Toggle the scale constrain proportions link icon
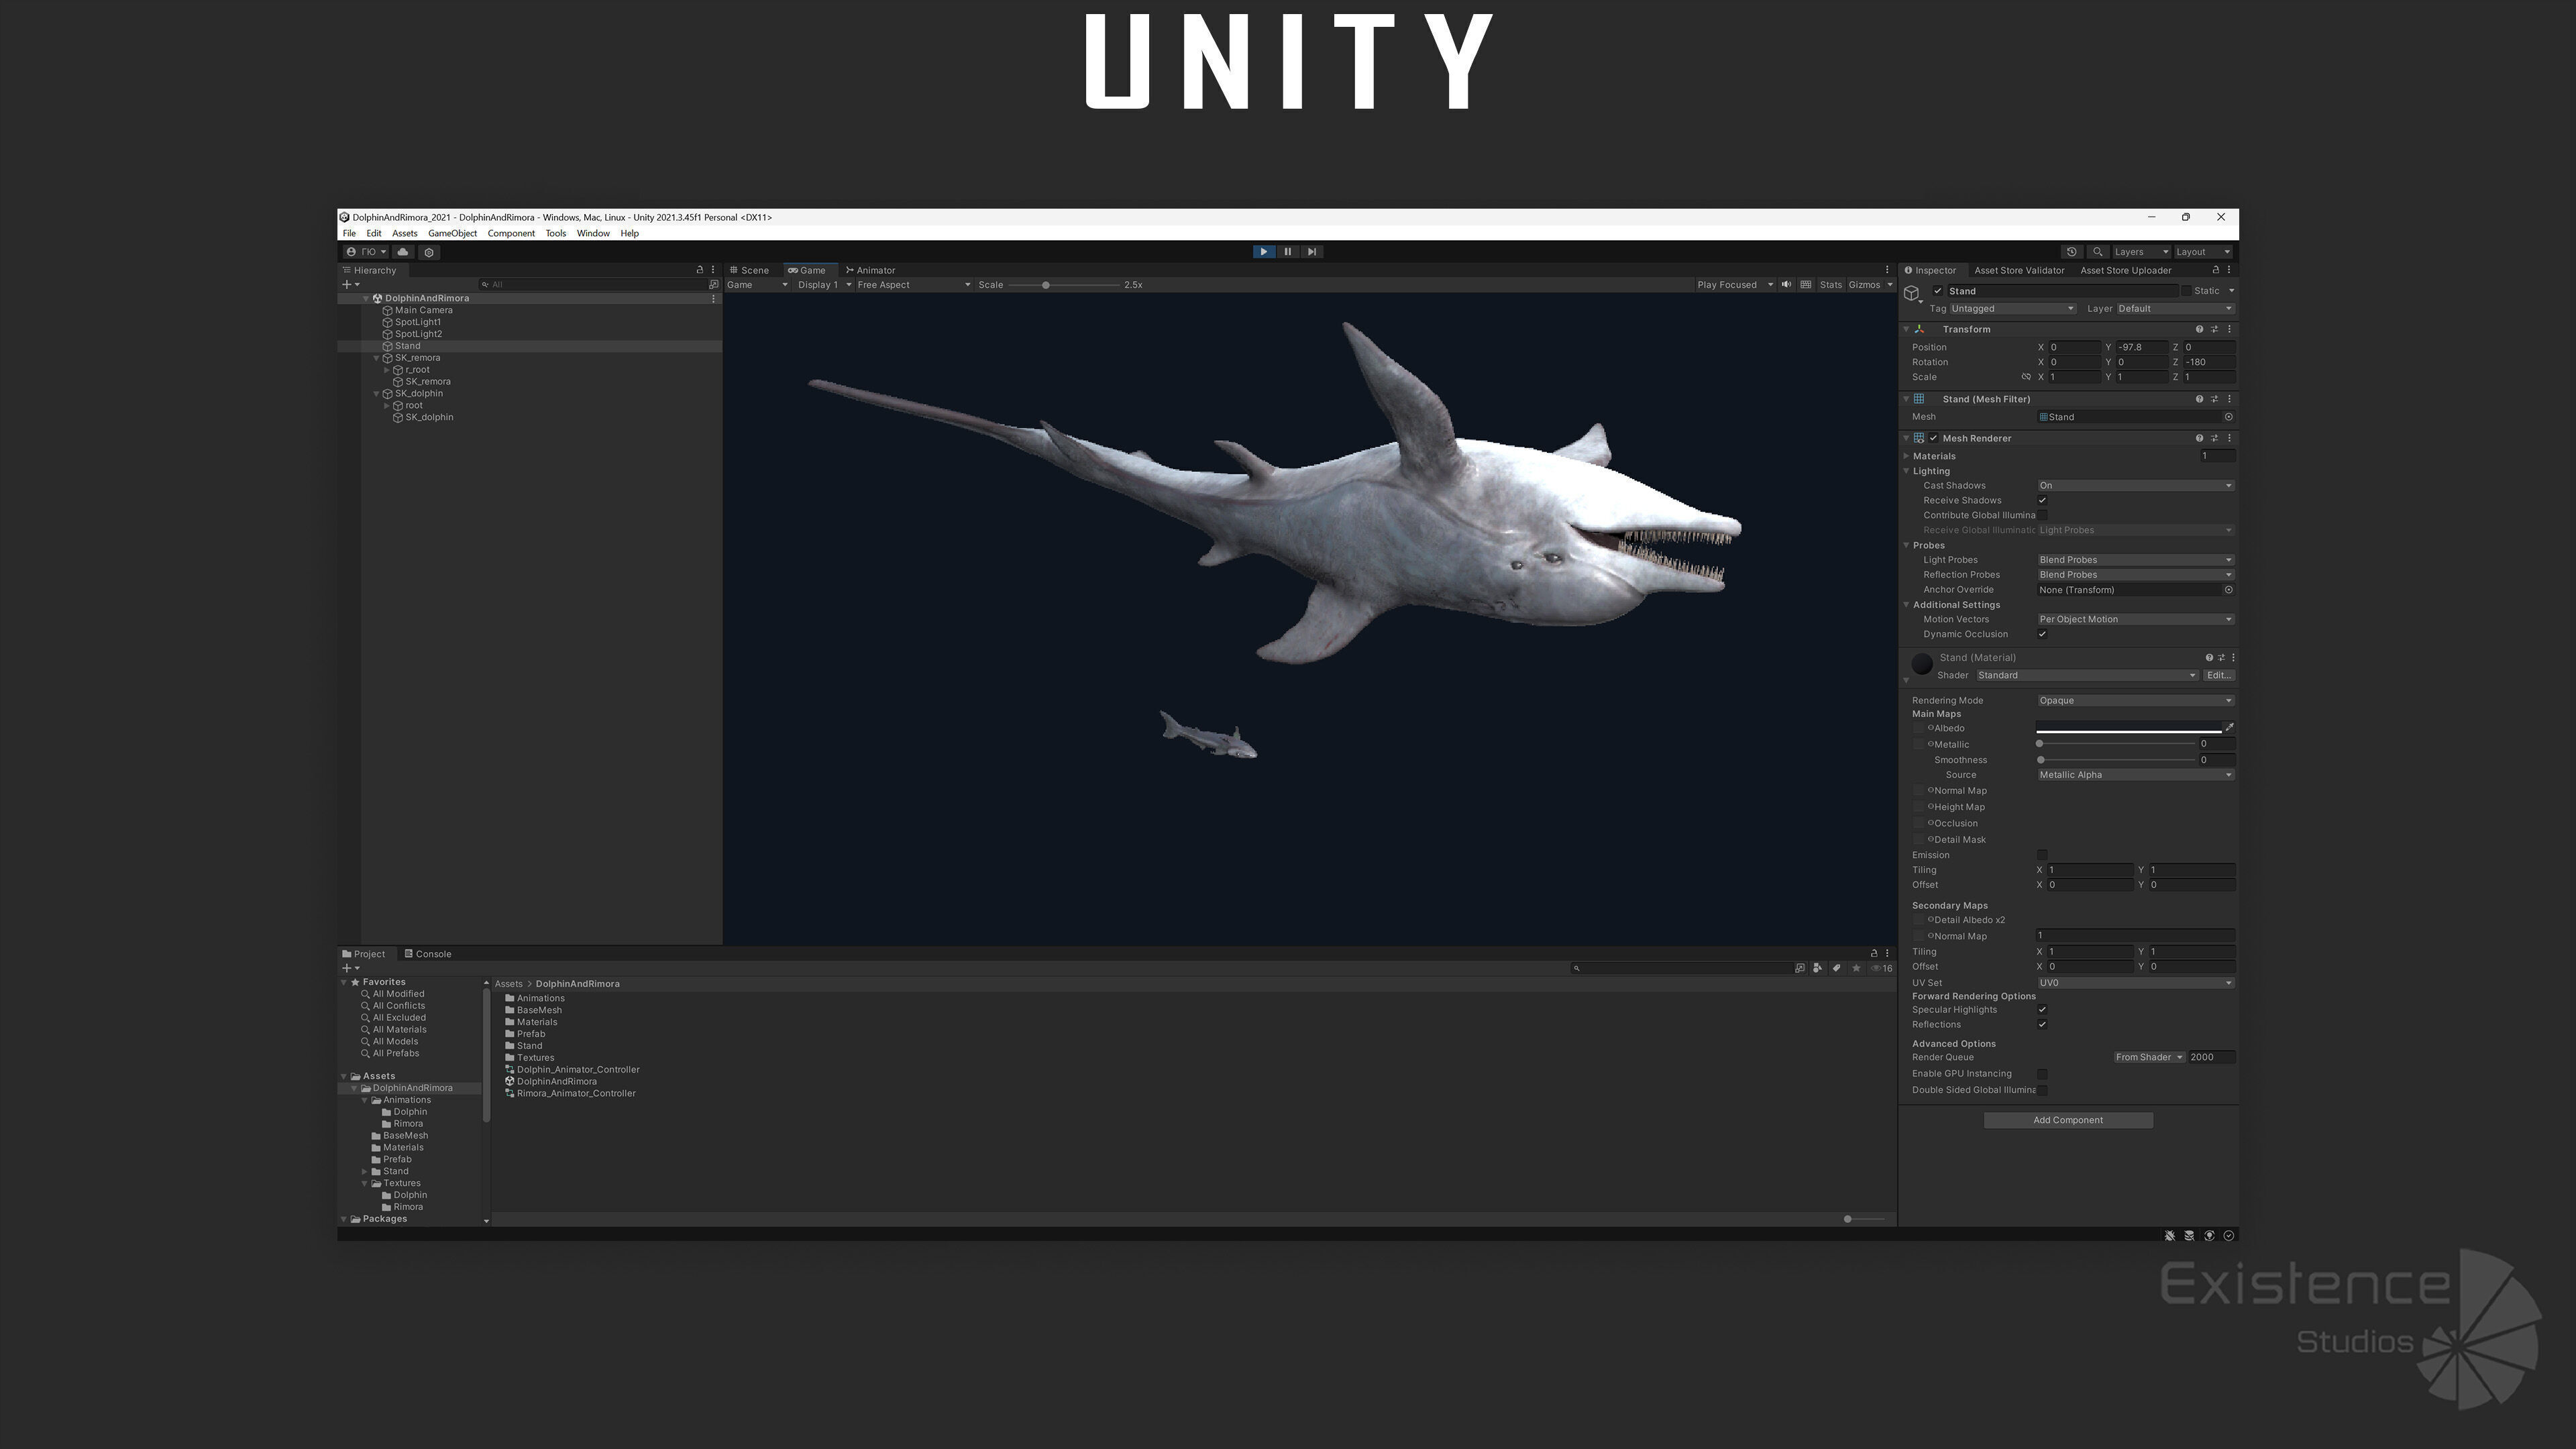The height and width of the screenshot is (1449, 2576). pyautogui.click(x=2026, y=377)
